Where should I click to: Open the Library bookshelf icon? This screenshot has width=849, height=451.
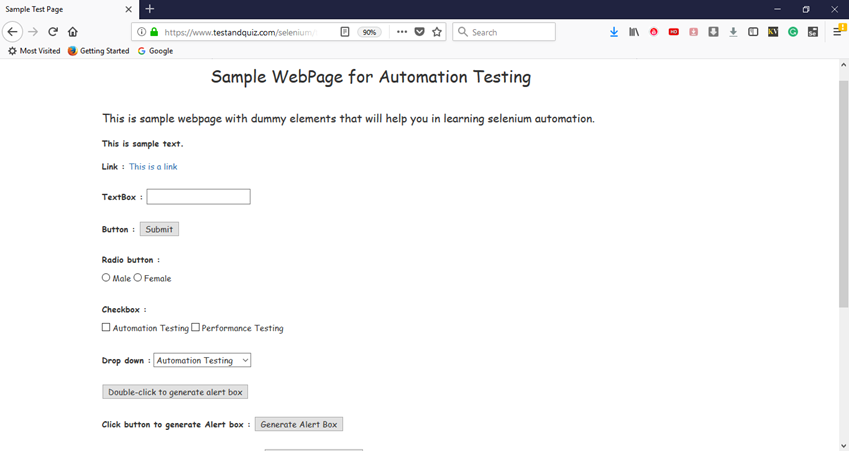pos(634,32)
